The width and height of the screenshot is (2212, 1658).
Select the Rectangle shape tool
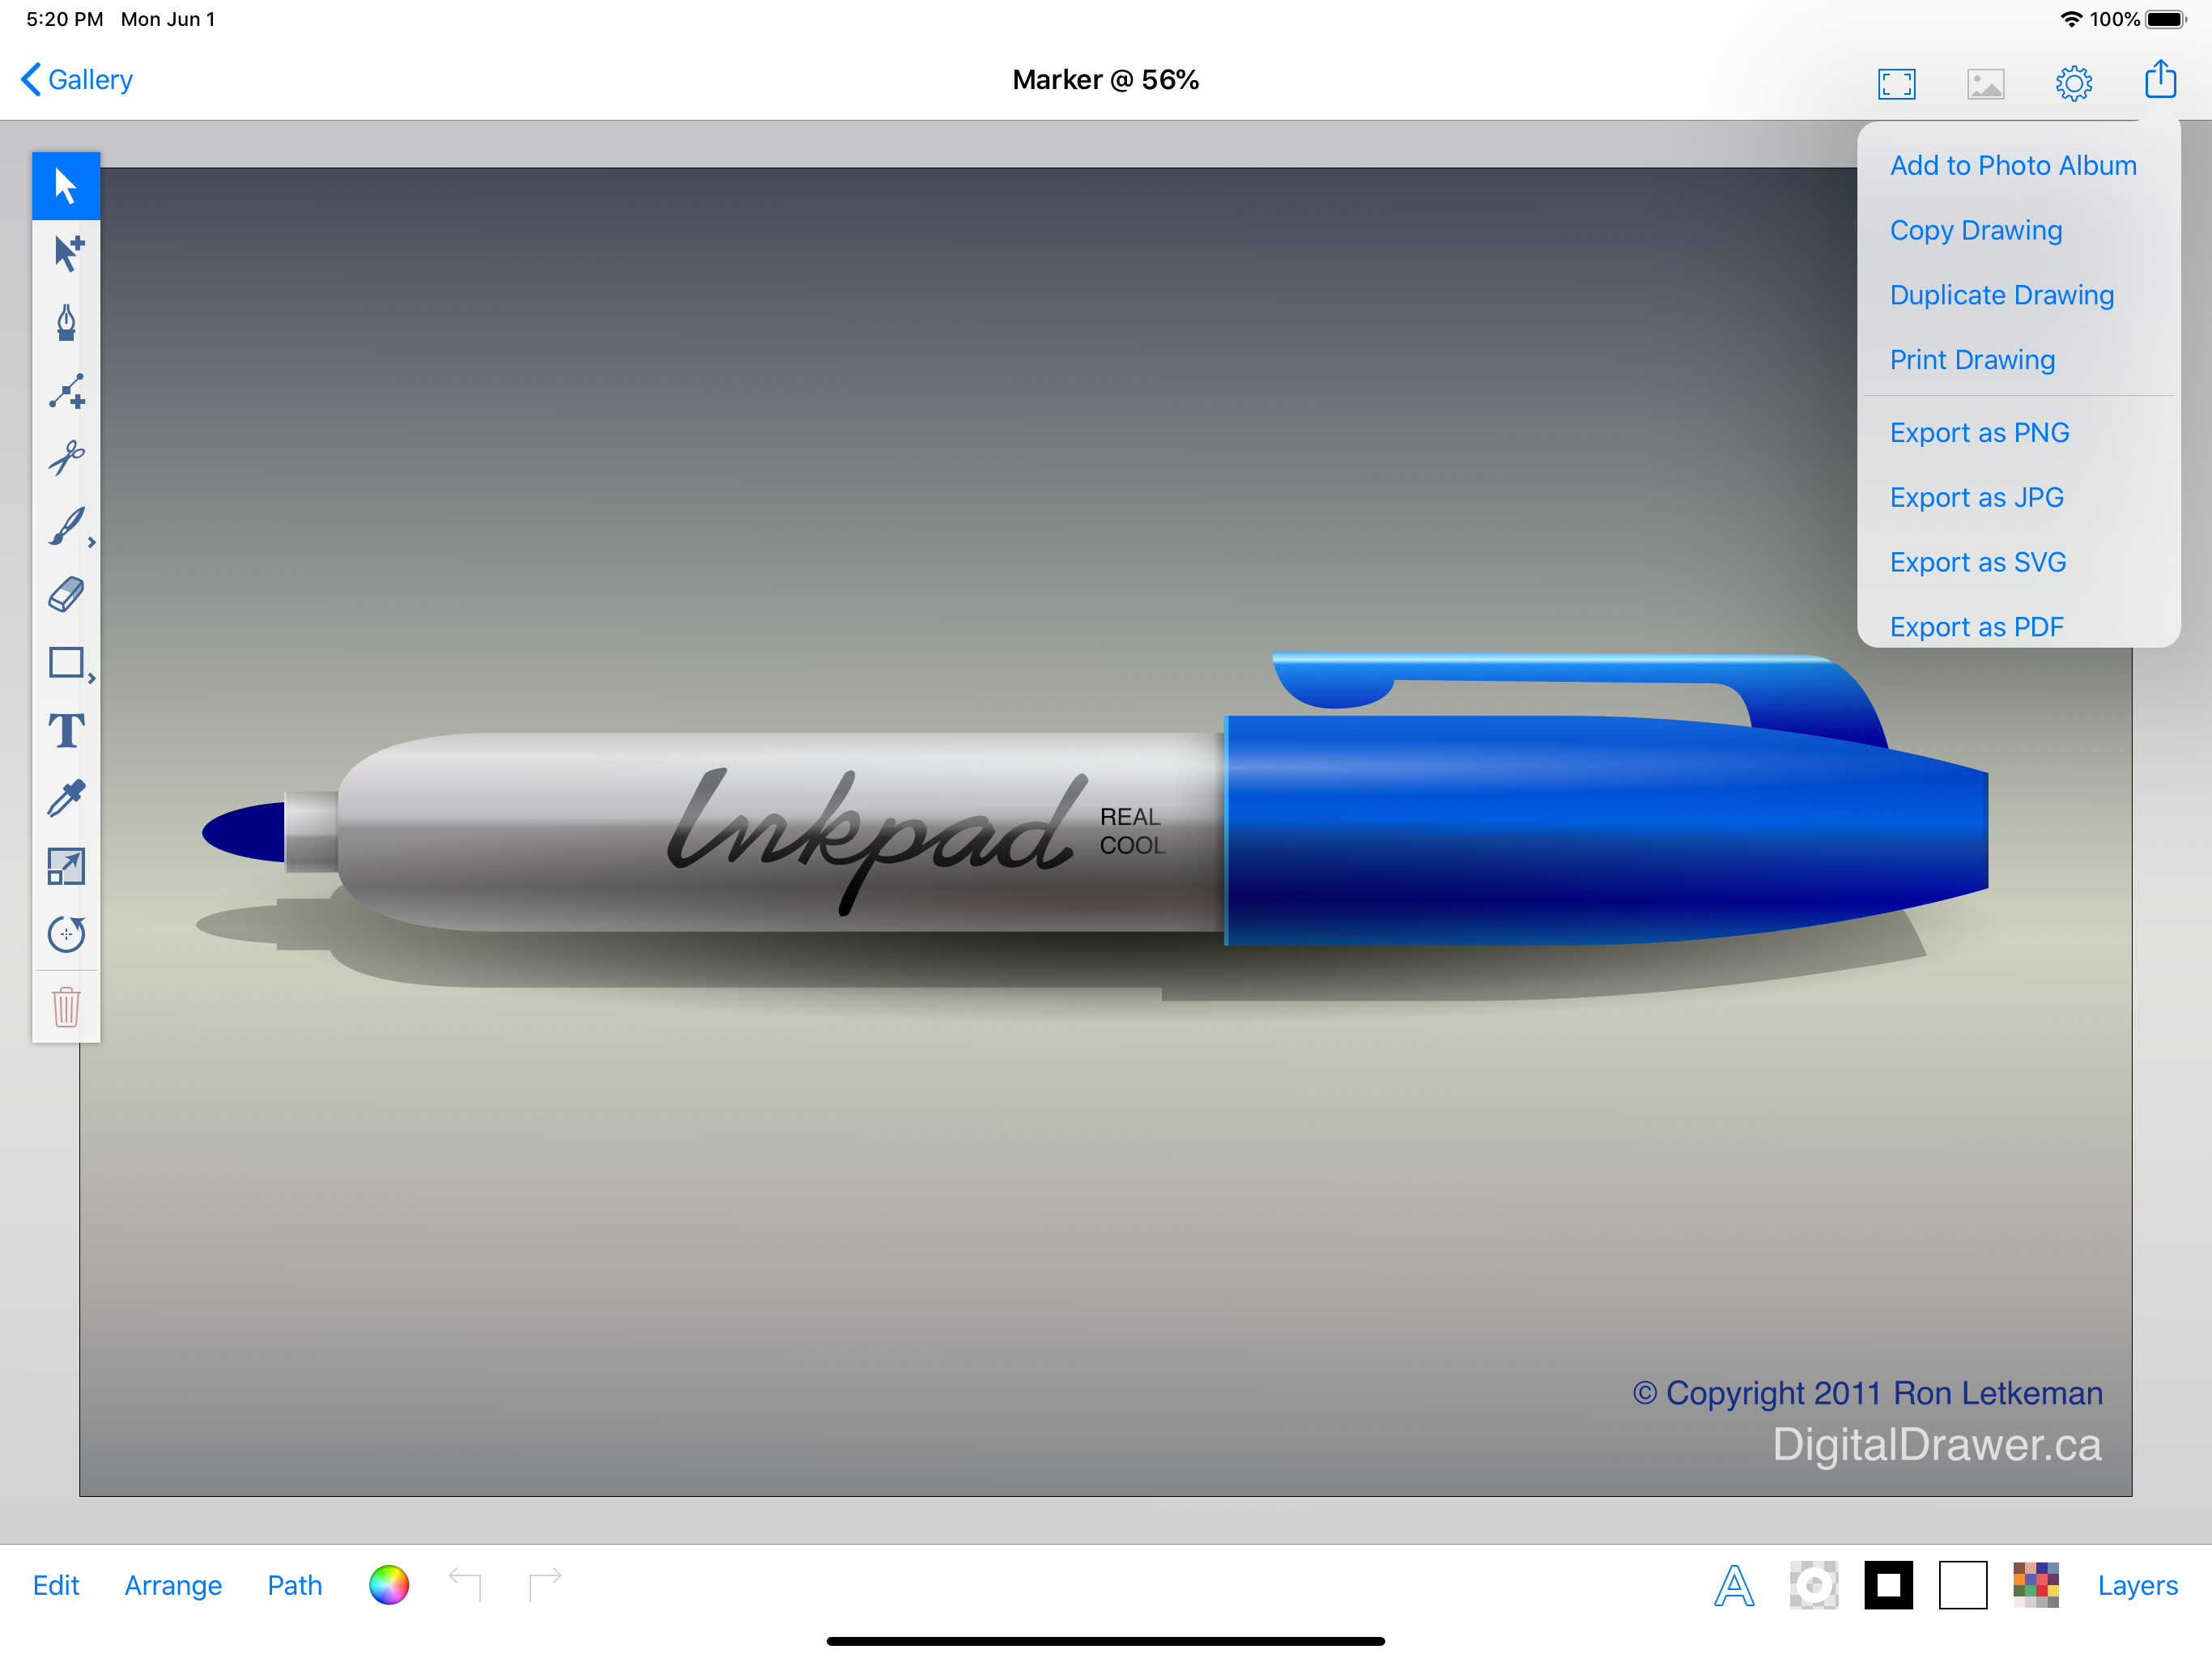point(66,663)
